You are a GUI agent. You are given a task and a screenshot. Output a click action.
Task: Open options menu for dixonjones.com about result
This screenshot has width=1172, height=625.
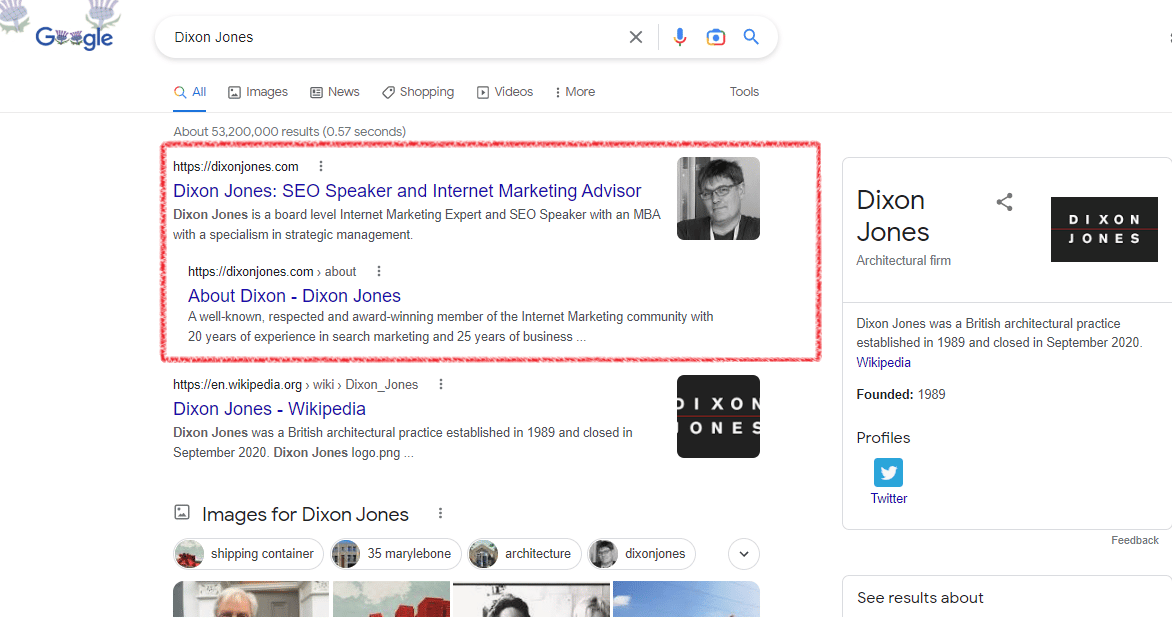pyautogui.click(x=379, y=271)
